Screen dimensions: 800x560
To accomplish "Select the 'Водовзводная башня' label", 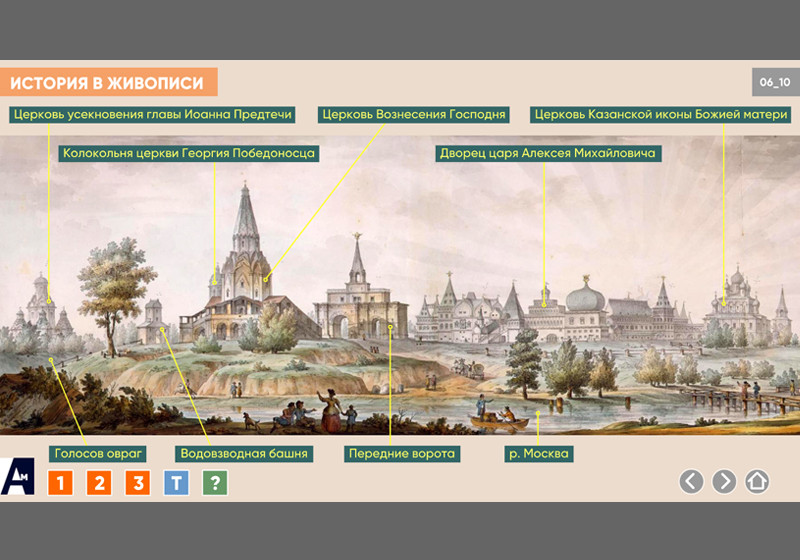I will click(244, 454).
